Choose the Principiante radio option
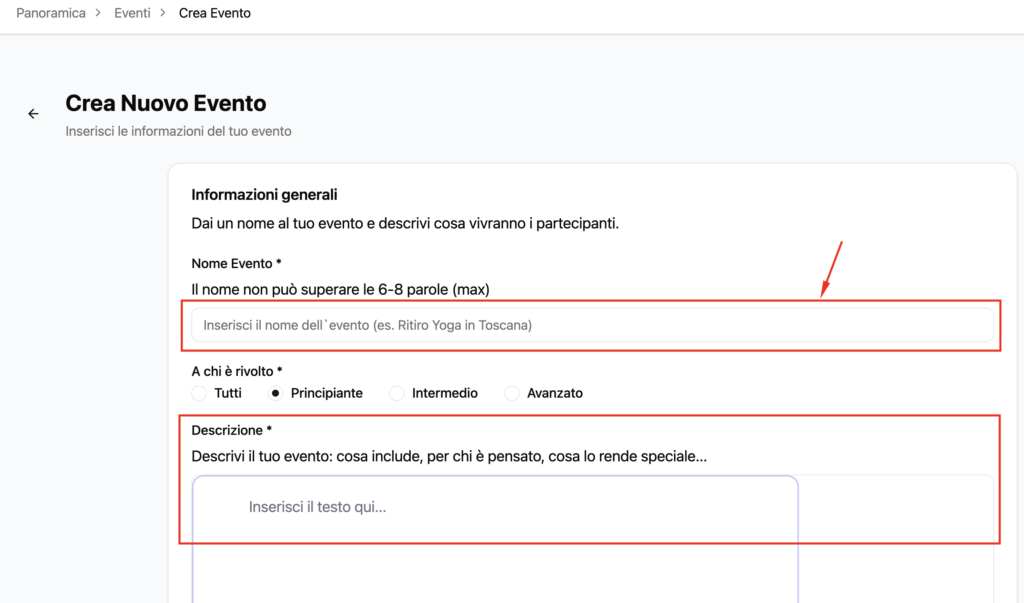This screenshot has width=1024, height=603. (276, 393)
